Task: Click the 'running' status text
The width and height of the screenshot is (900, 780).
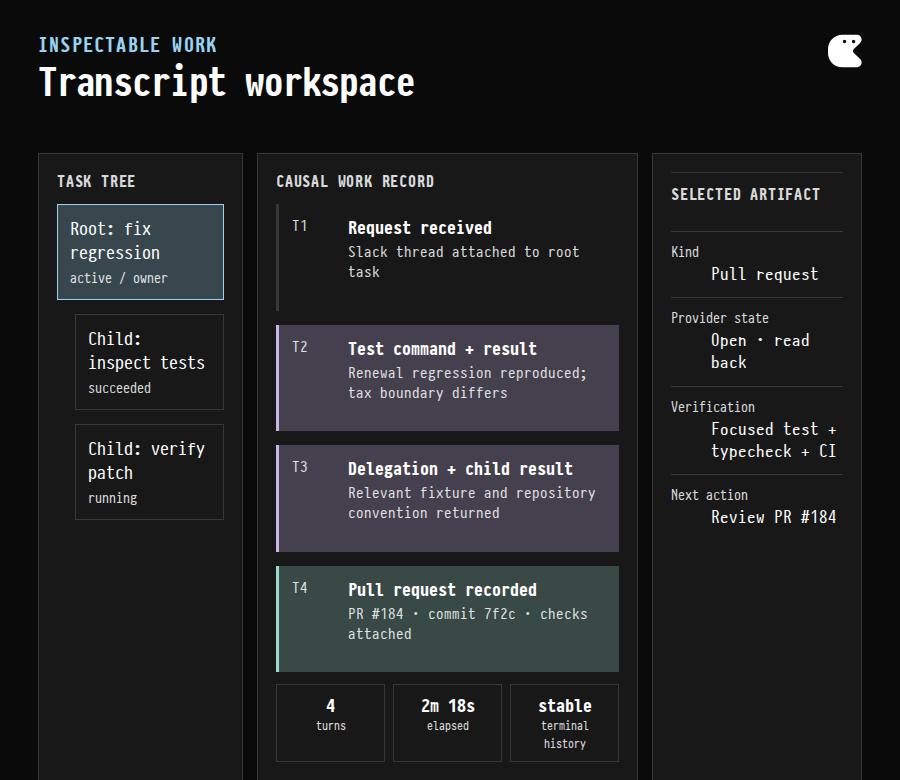Action: (x=112, y=498)
